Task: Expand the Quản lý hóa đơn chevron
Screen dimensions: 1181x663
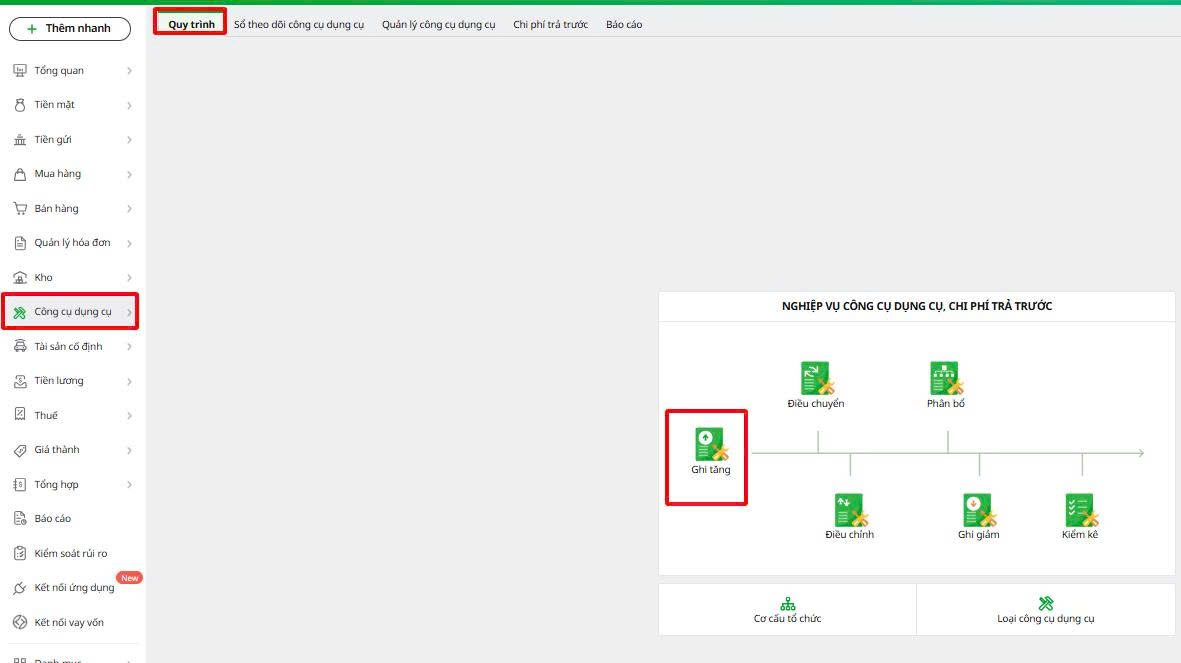Action: (130, 243)
